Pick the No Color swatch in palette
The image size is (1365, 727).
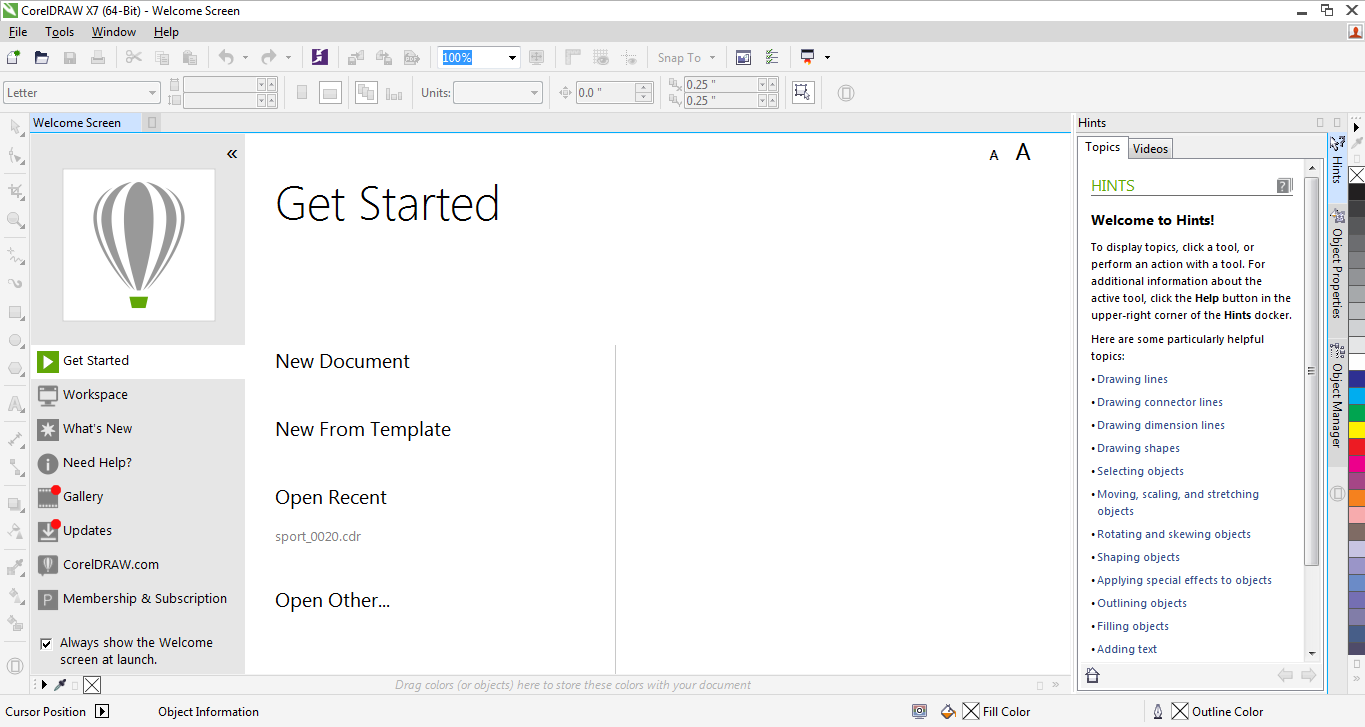tap(1357, 175)
